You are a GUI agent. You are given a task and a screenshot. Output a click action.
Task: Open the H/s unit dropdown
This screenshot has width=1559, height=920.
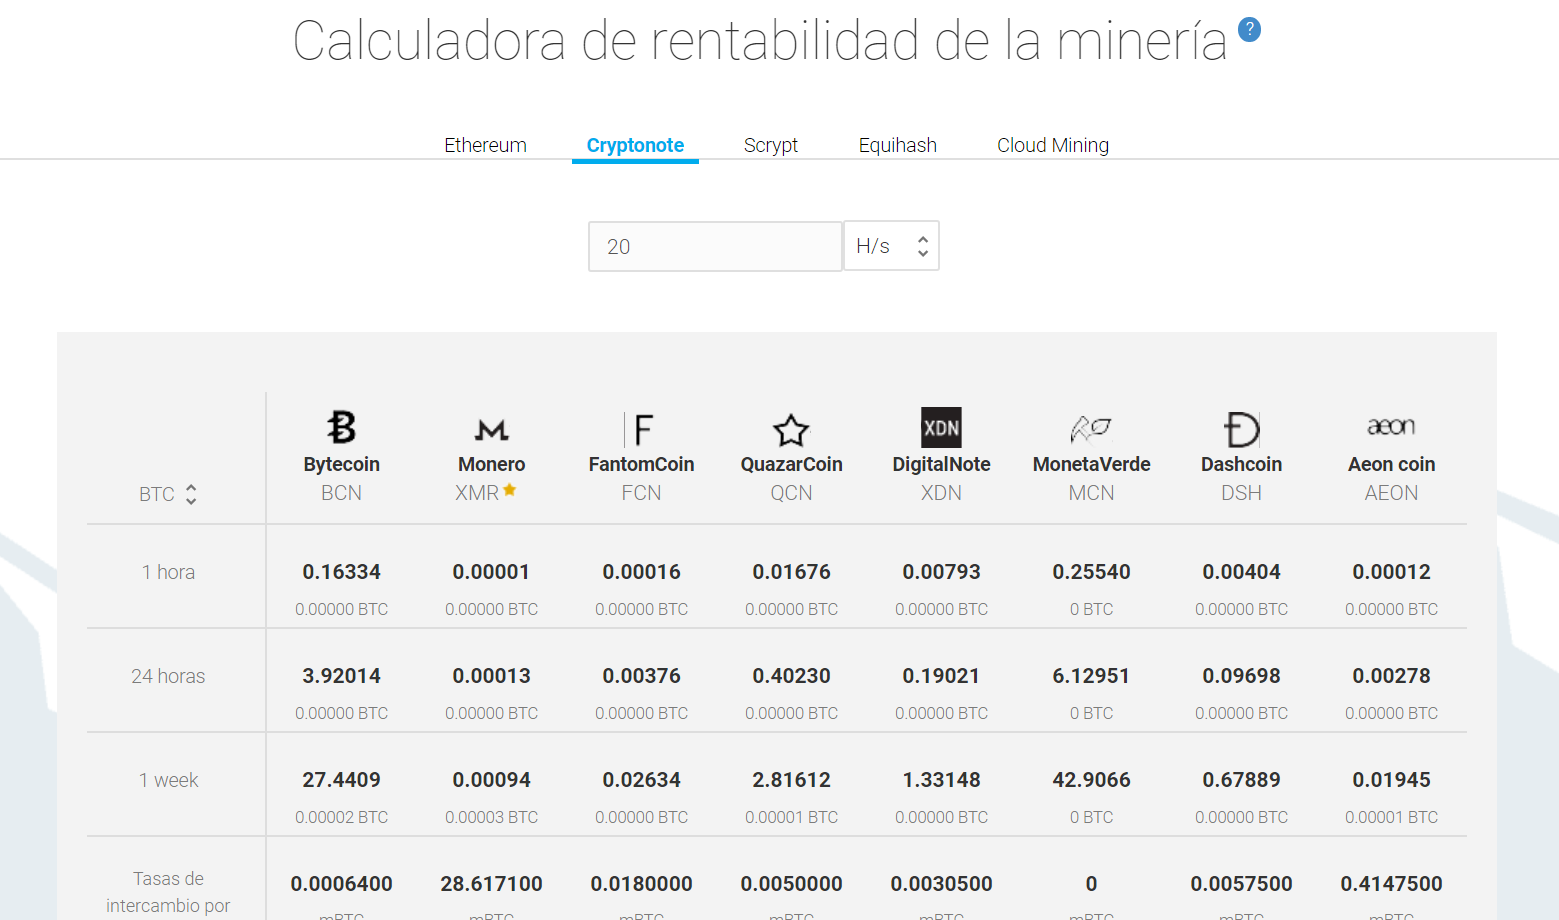[x=892, y=246]
